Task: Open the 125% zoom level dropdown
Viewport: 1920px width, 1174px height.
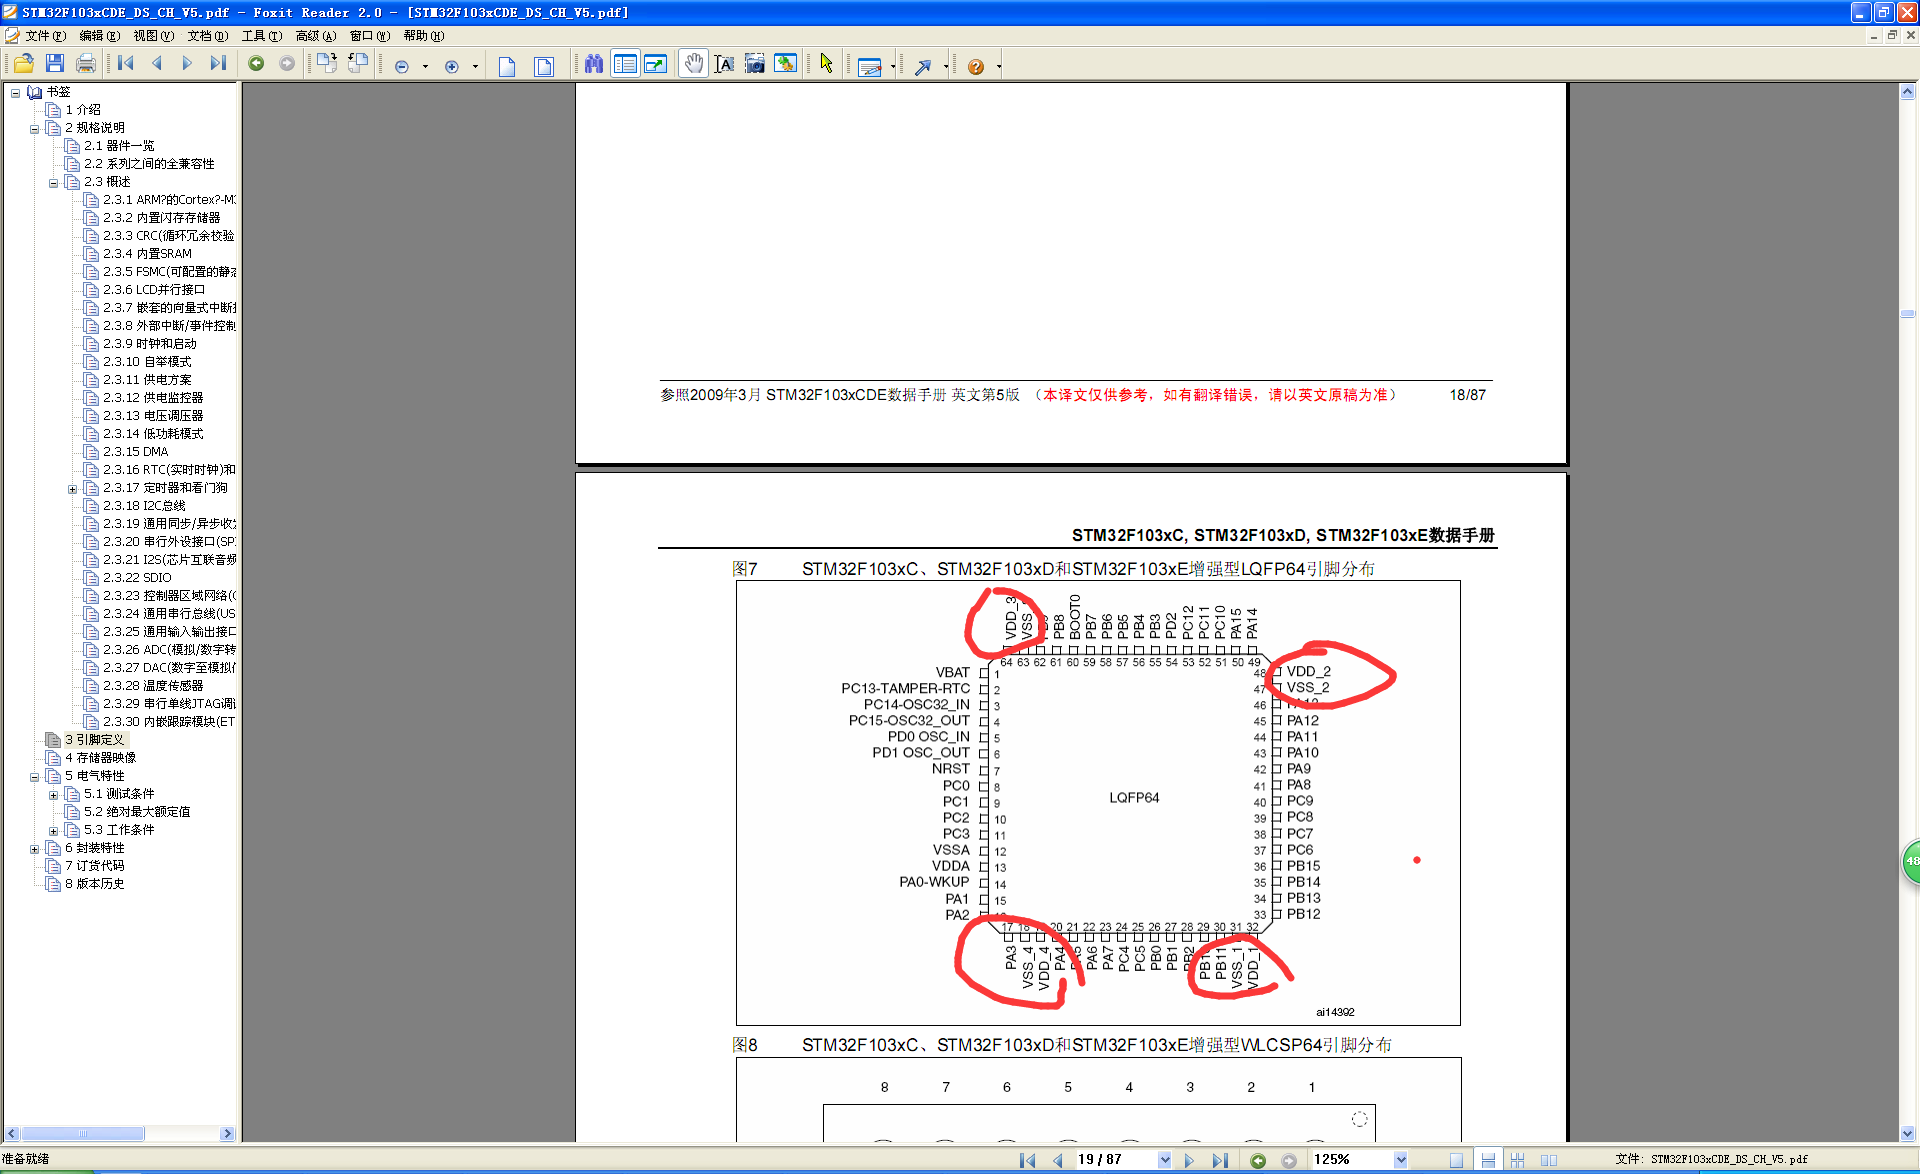Action: point(1400,1159)
